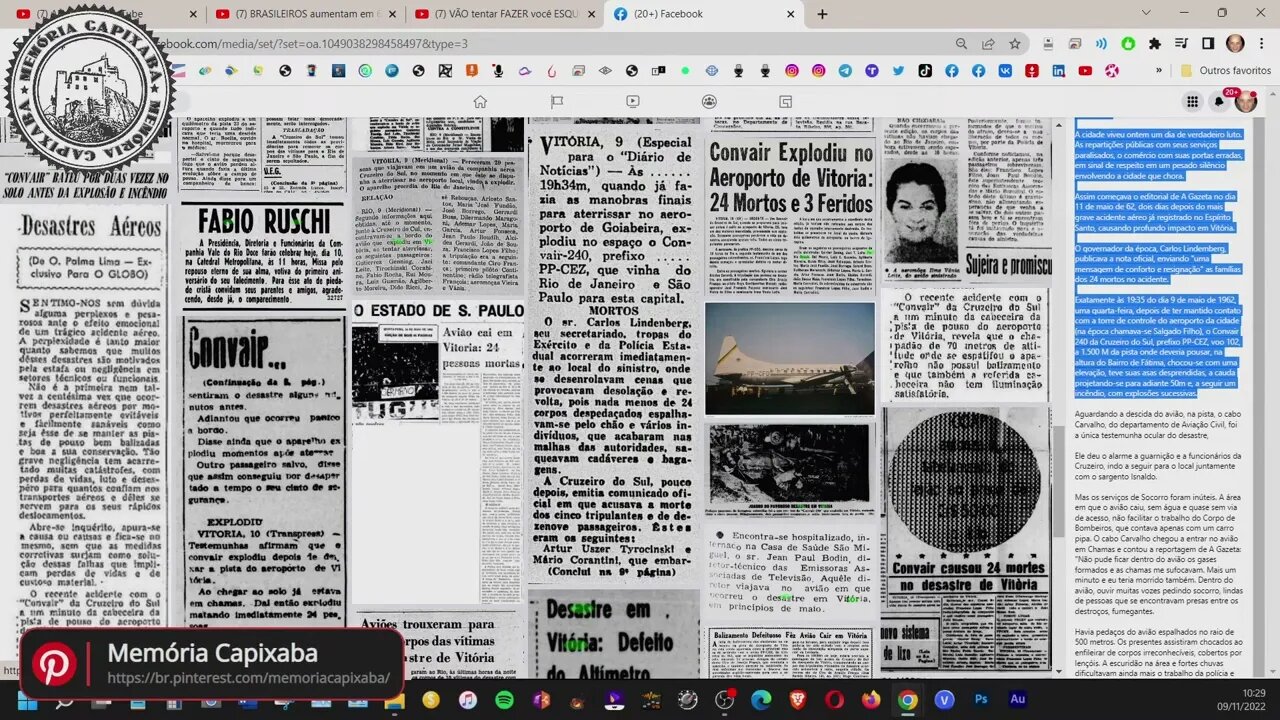
Task: Open Facebook notifications bell with 20+ badge
Action: coord(1219,101)
